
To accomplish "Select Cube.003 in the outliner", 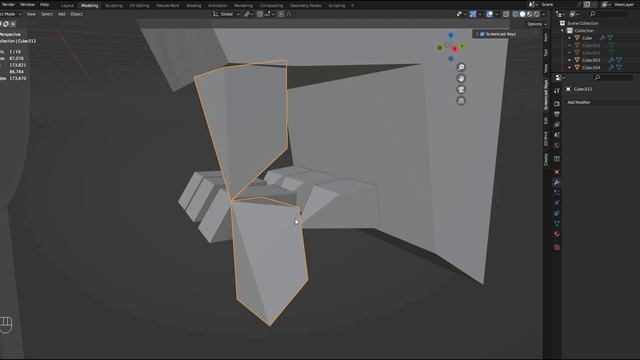I will [x=591, y=60].
